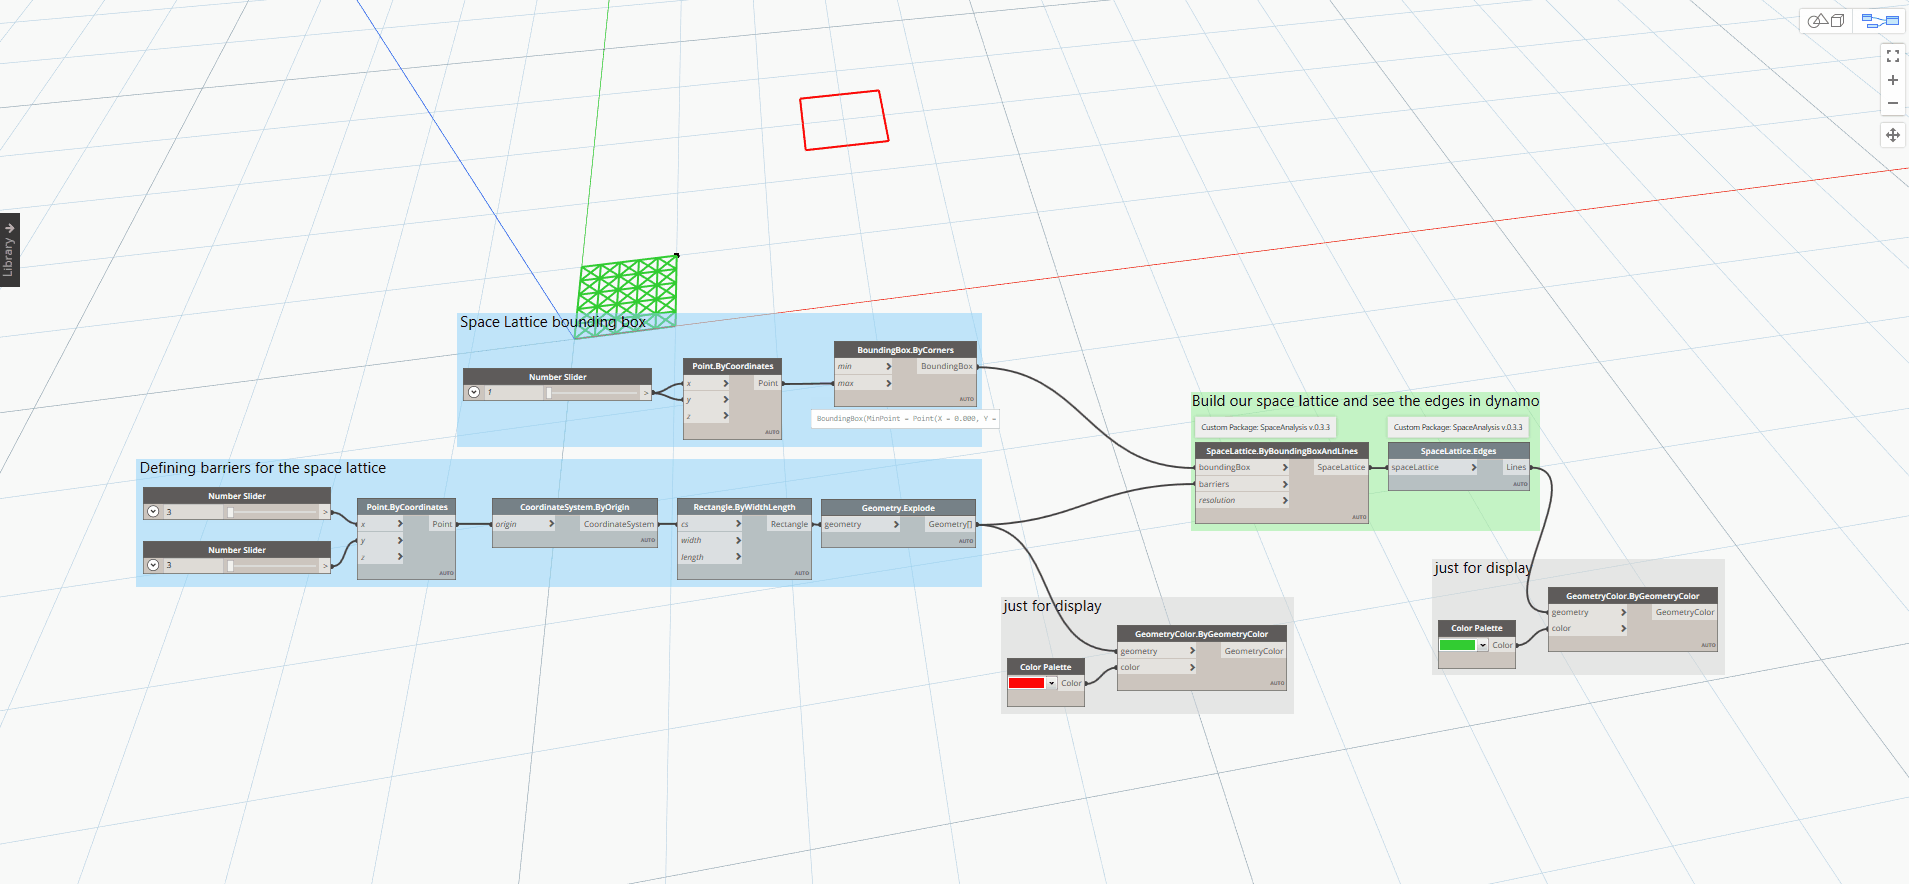Image resolution: width=1909 pixels, height=884 pixels.
Task: Click the green color swatch
Action: click(1457, 645)
